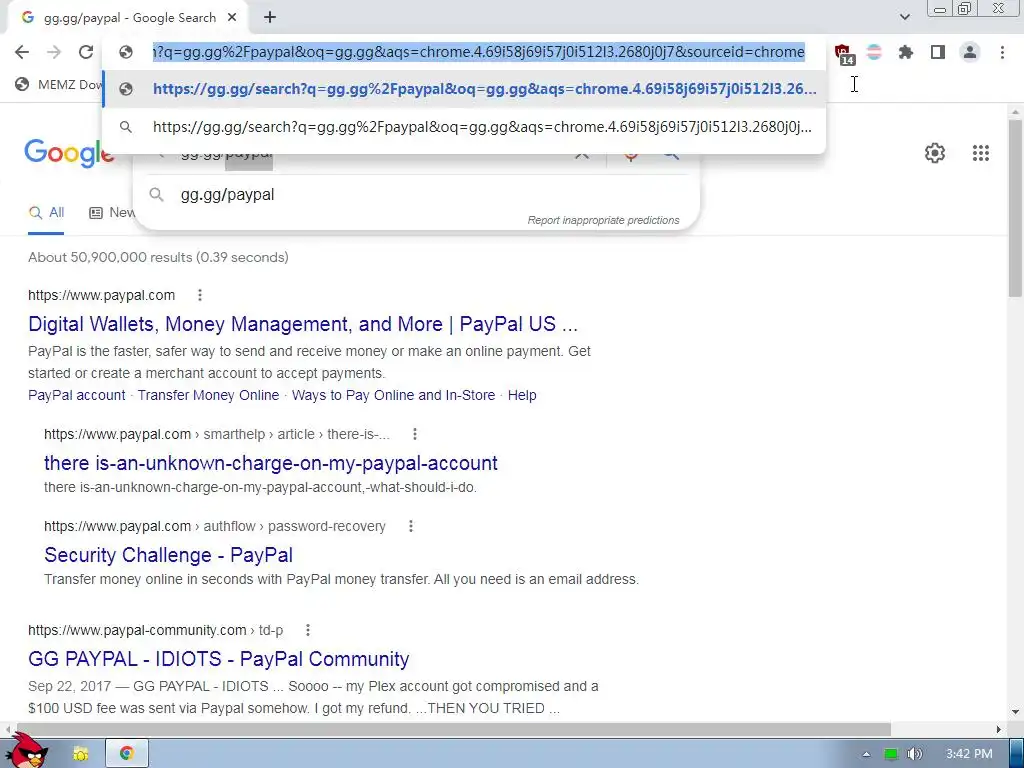Open the Help sitelink

(x=522, y=395)
